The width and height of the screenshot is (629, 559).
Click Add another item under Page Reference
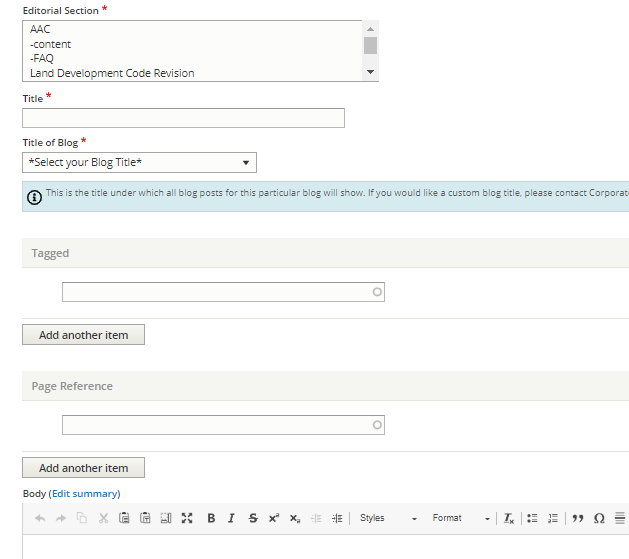pyautogui.click(x=83, y=468)
